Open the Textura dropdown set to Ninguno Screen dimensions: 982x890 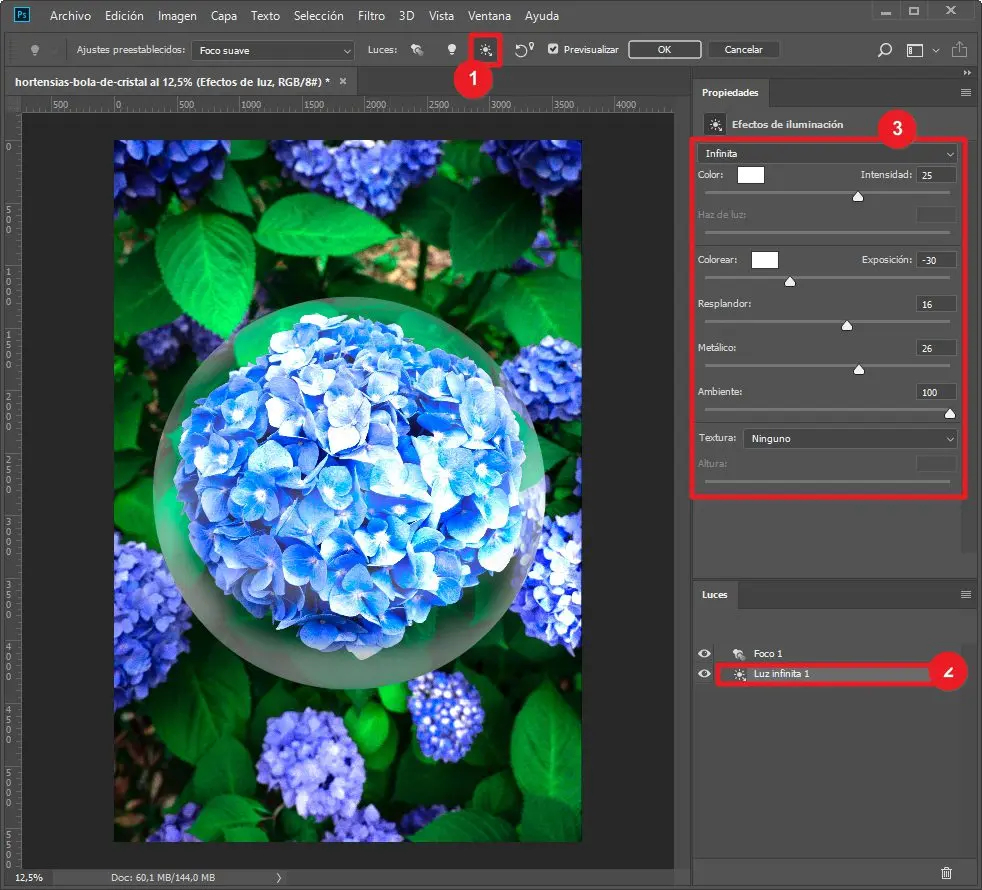click(849, 438)
